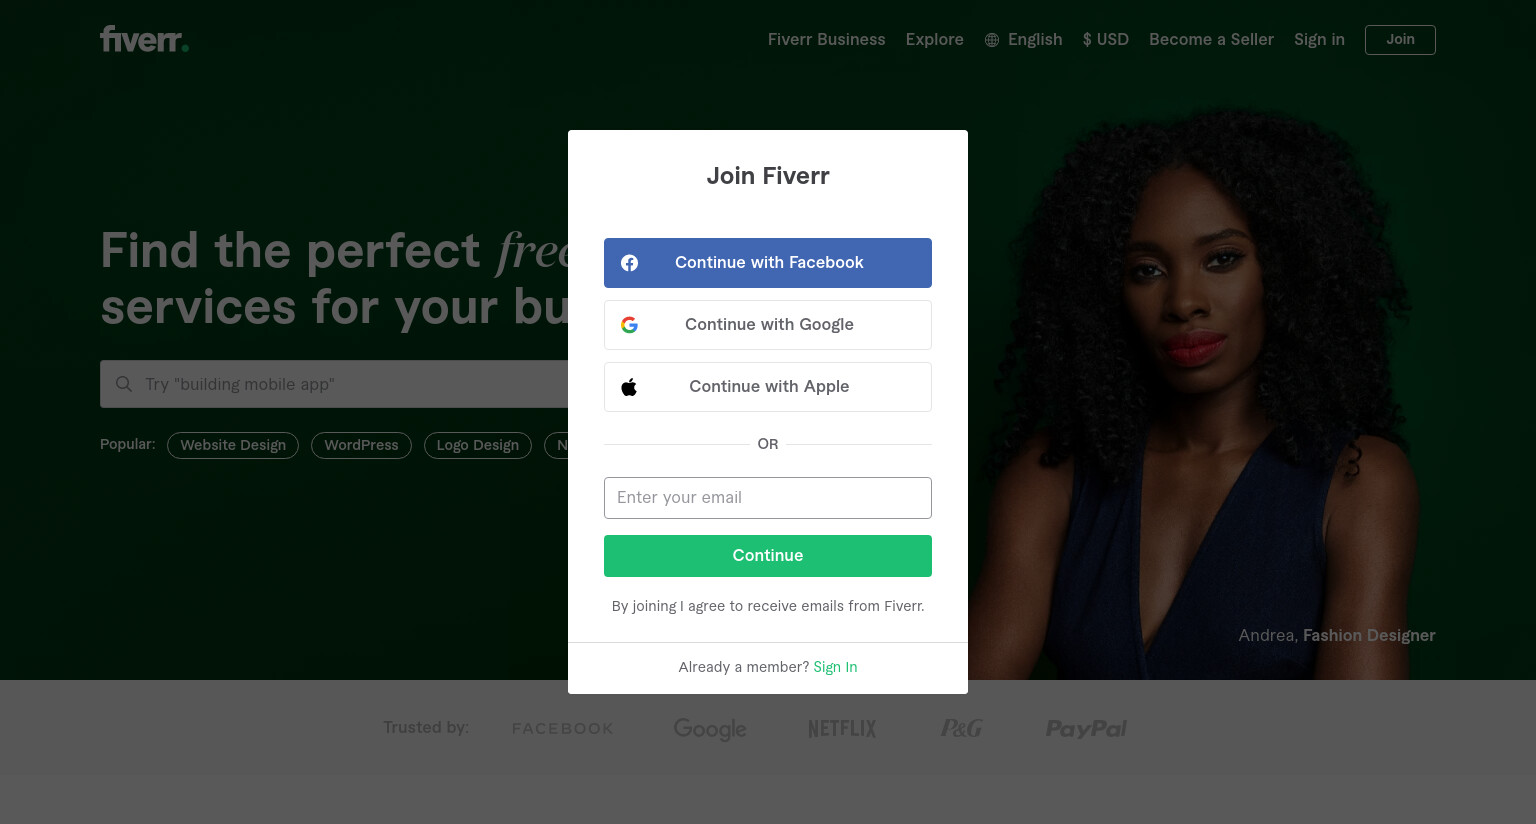Click Continue with Facebook button
This screenshot has height=824, width=1536.
pyautogui.click(x=768, y=263)
